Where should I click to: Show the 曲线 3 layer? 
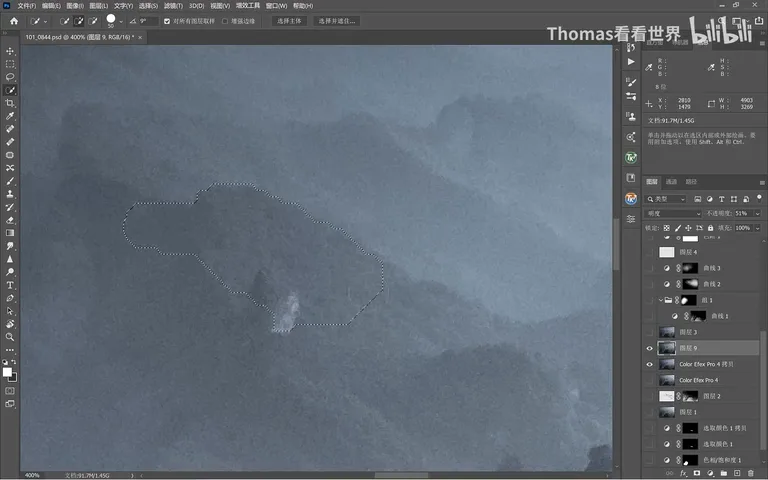(x=649, y=268)
